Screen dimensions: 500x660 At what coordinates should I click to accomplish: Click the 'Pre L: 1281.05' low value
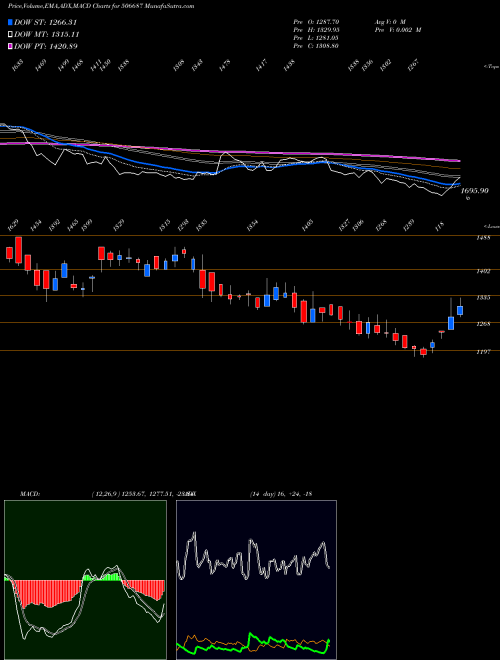point(316,37)
